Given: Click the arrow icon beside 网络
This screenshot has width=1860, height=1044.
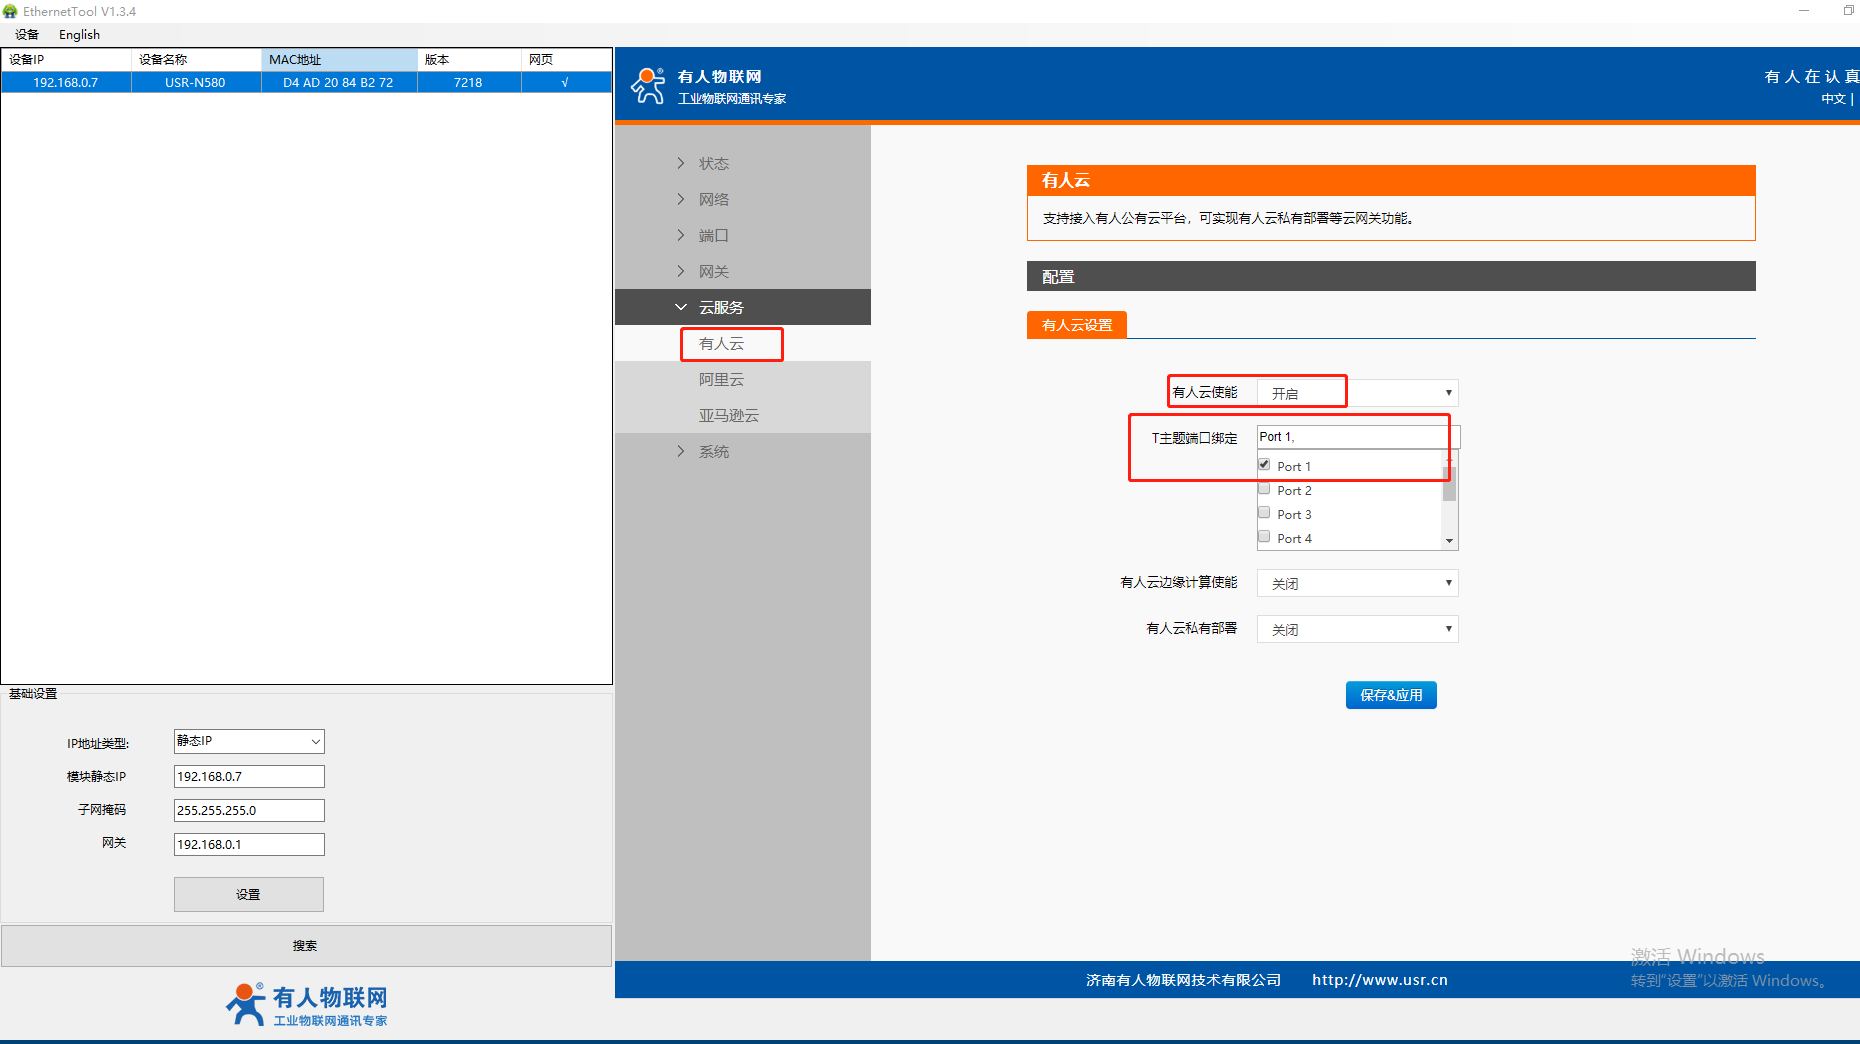Looking at the screenshot, I should (681, 199).
